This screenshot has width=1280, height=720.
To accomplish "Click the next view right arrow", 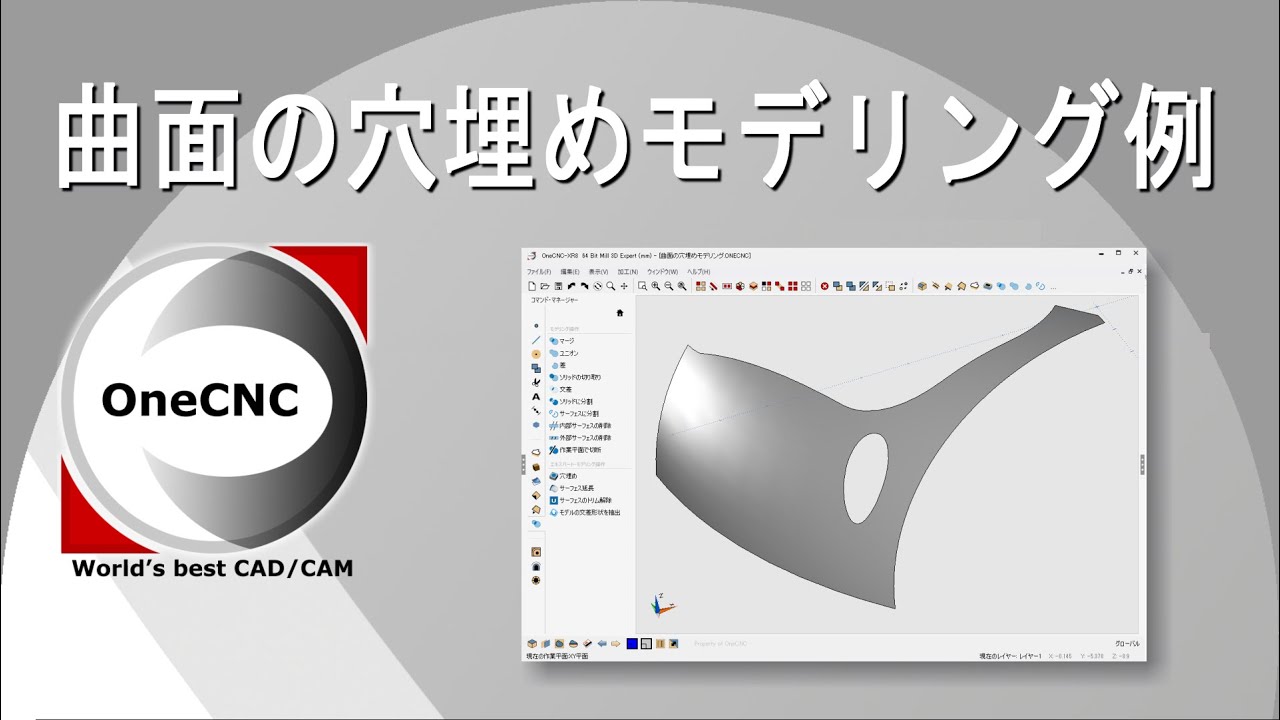I will (x=616, y=643).
